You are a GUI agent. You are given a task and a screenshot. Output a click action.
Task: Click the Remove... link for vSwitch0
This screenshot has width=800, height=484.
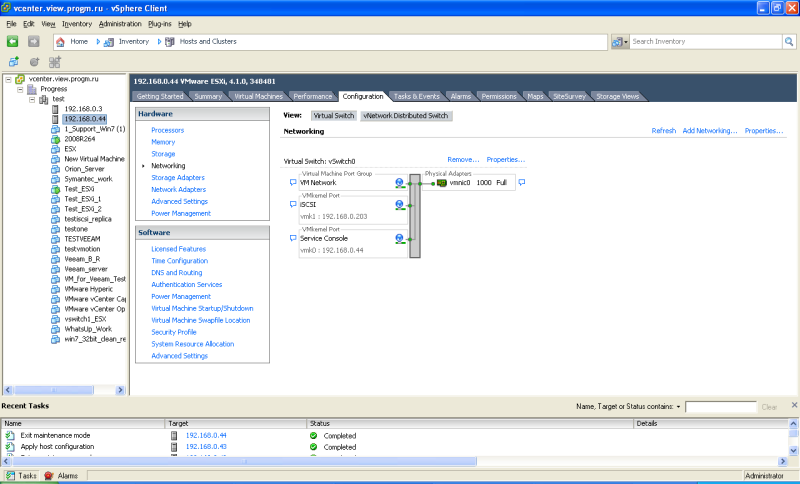[463, 160]
